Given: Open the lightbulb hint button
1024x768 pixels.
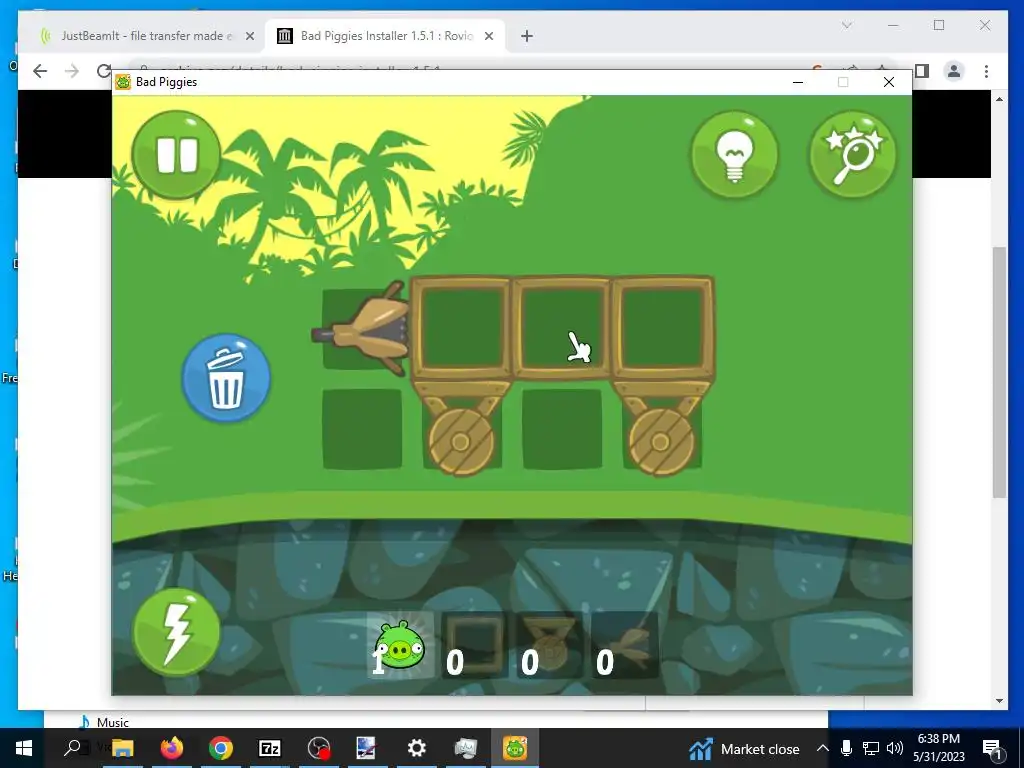Looking at the screenshot, I should pos(735,155).
